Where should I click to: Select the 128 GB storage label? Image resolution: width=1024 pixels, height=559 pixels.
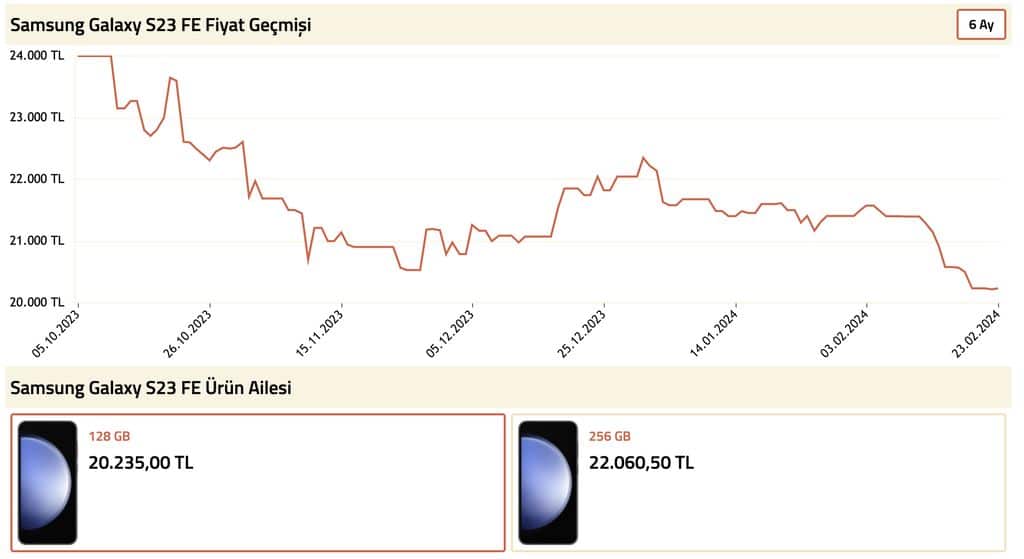[x=109, y=437]
